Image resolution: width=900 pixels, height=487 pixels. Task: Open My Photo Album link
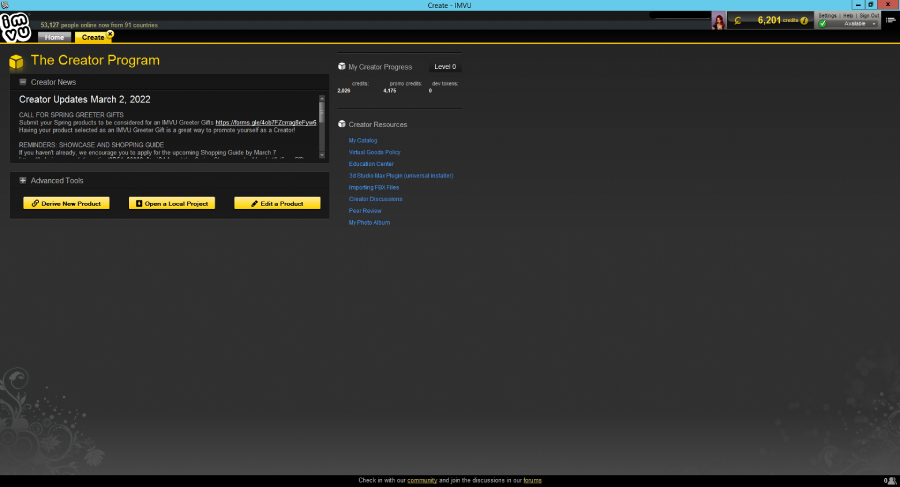point(369,223)
